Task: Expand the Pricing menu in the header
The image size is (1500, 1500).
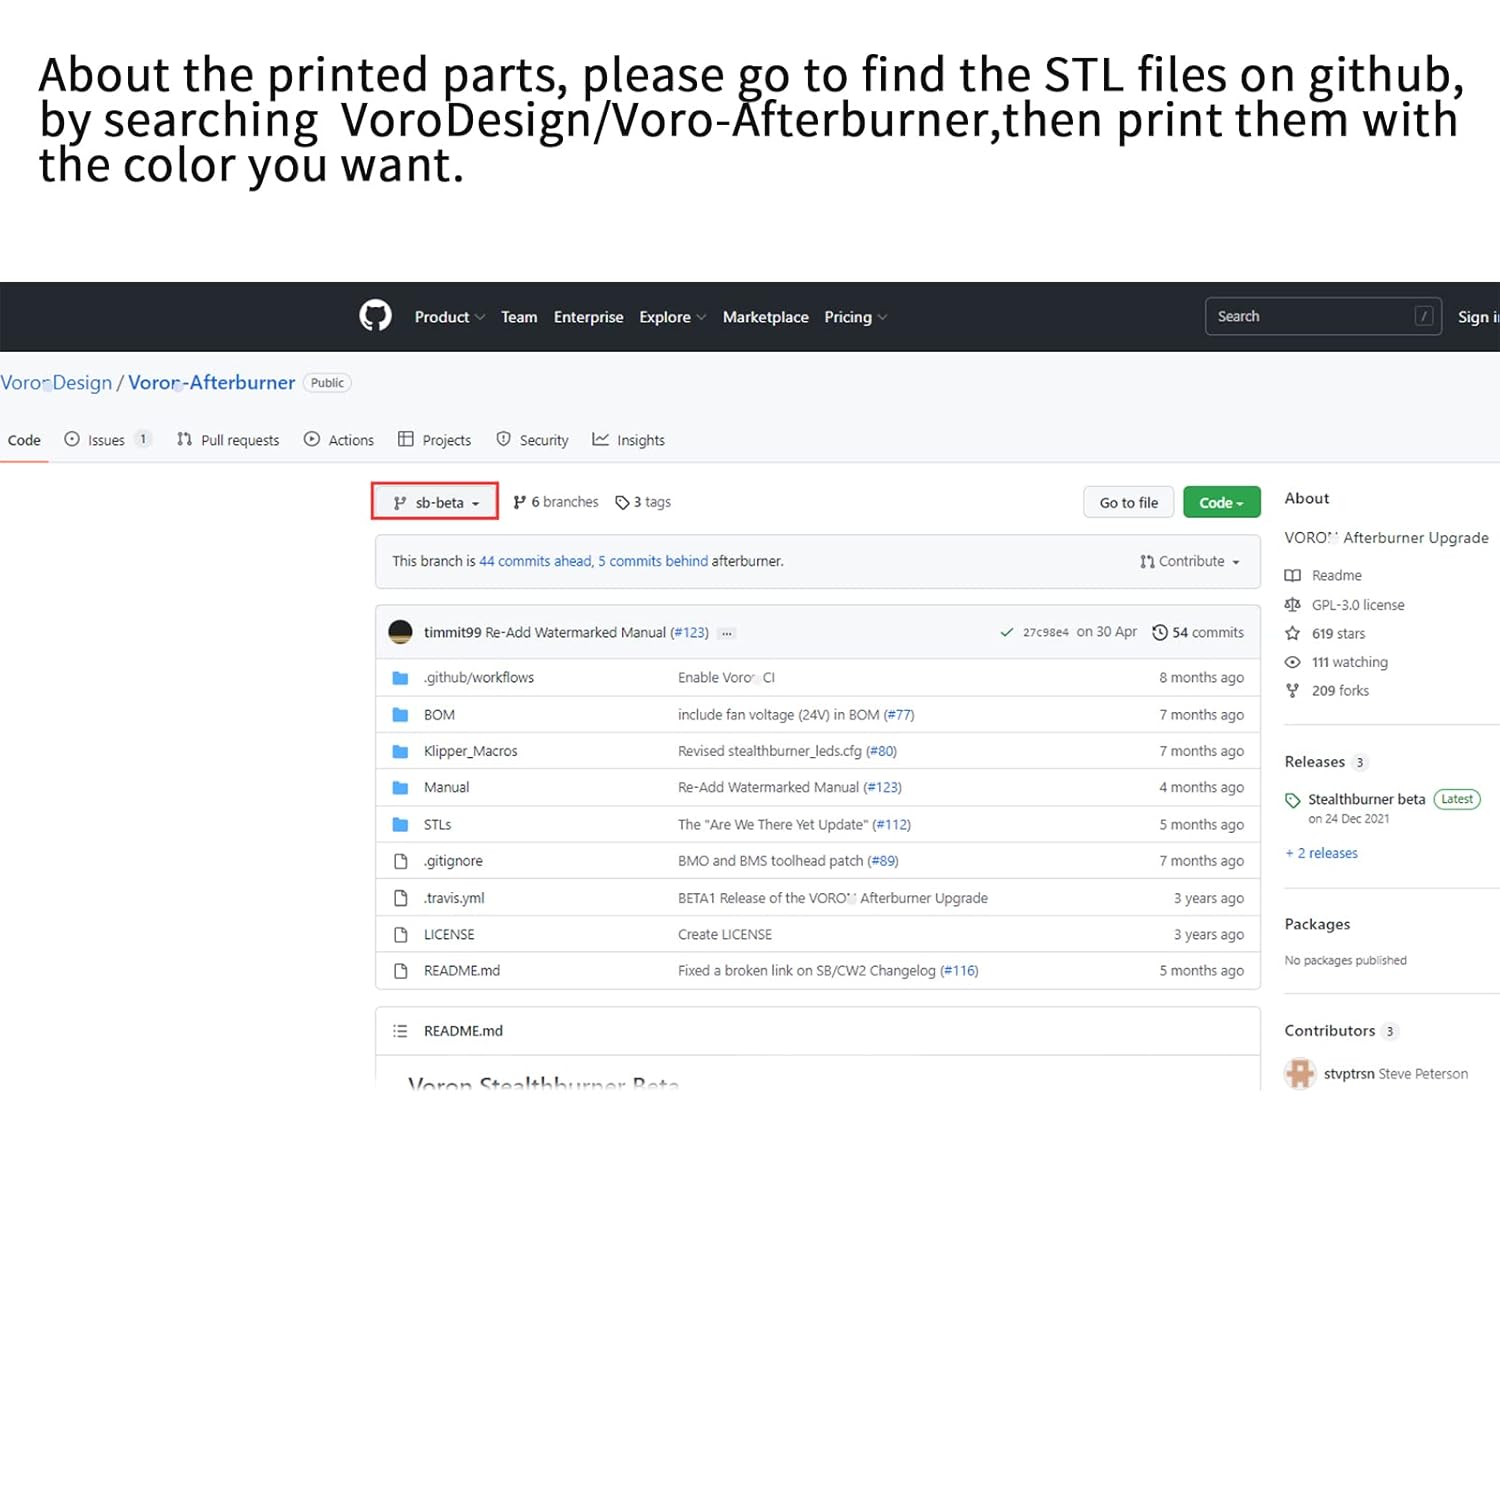Action: click(856, 317)
